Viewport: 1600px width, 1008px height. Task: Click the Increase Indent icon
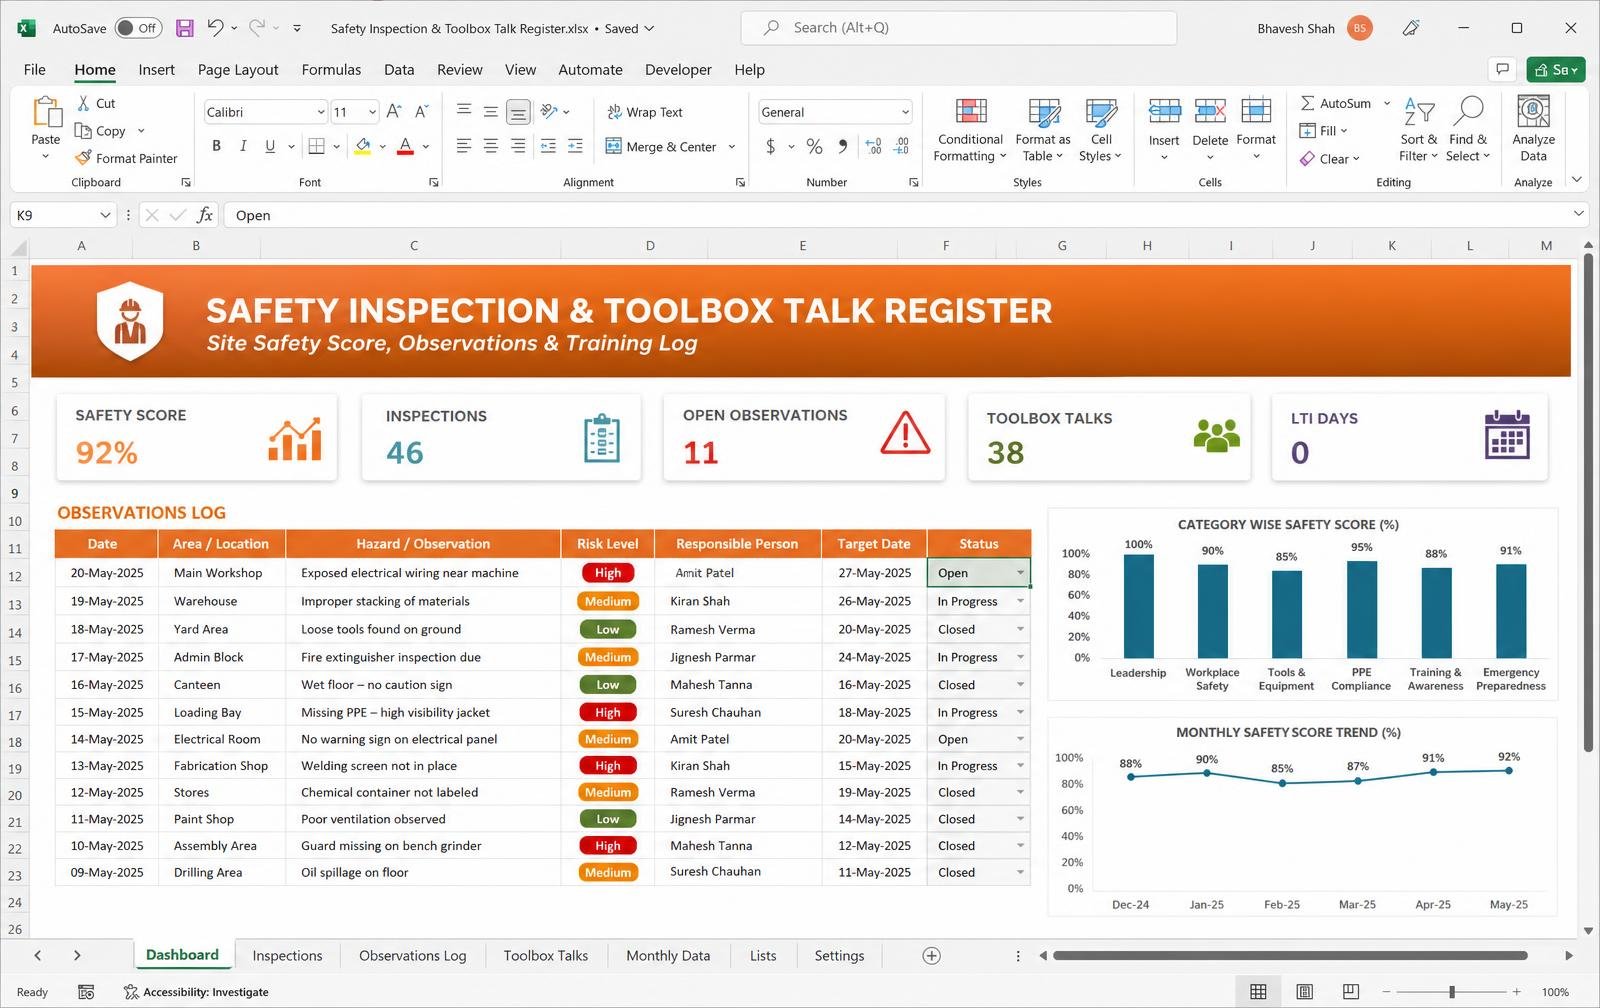click(x=575, y=146)
